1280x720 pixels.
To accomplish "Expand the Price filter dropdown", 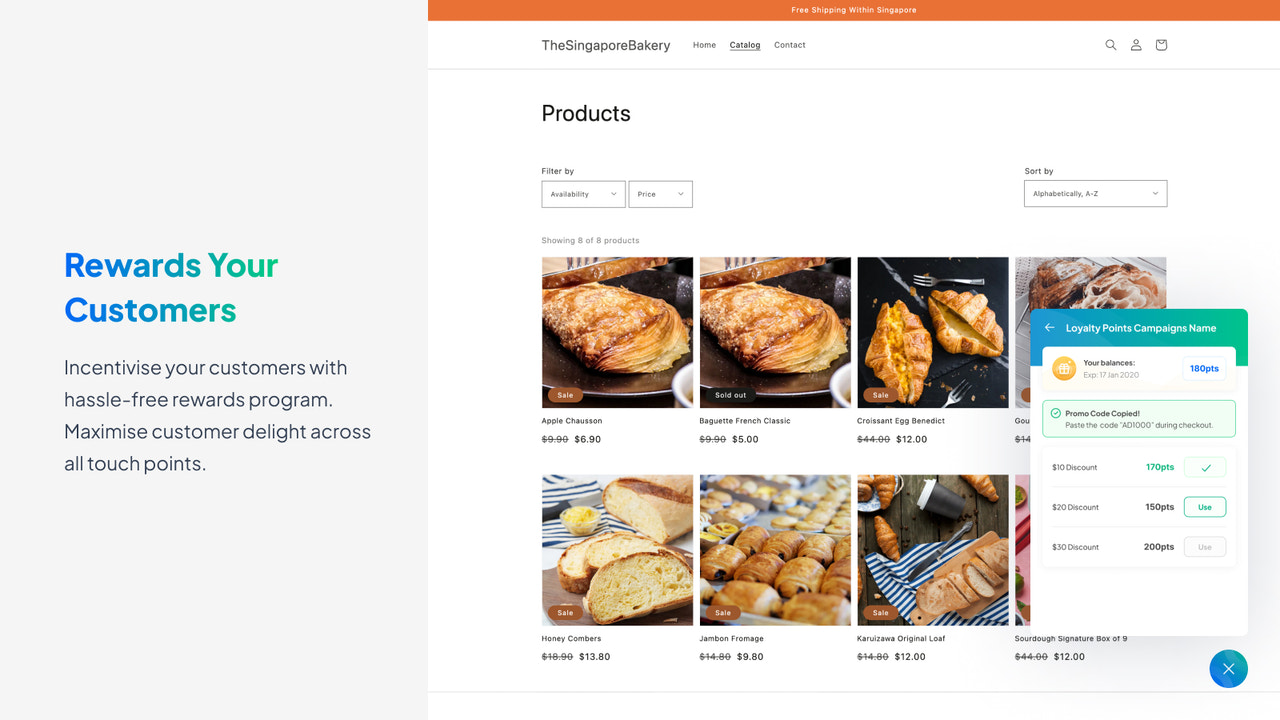I will 660,194.
